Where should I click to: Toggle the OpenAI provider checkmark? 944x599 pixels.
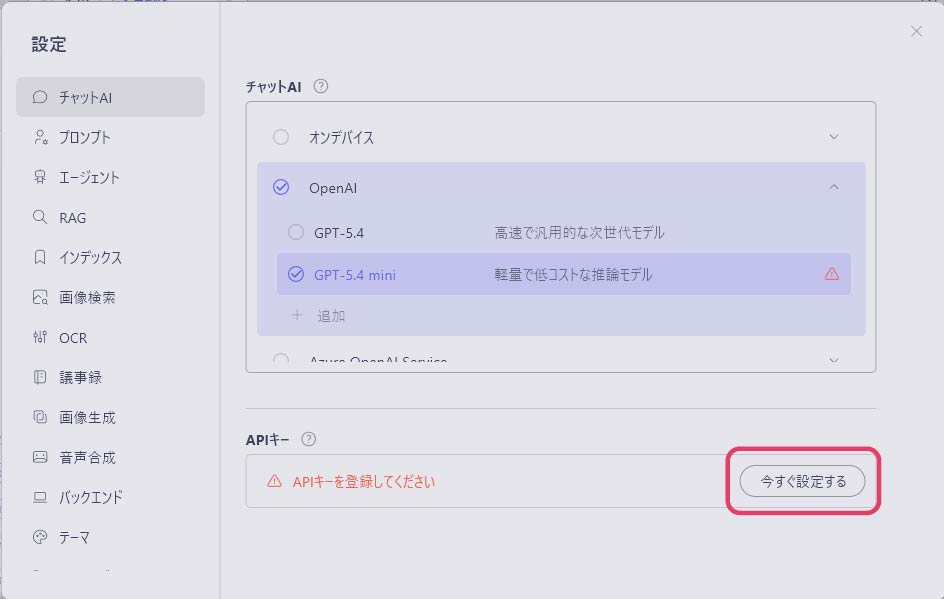pyautogui.click(x=281, y=187)
